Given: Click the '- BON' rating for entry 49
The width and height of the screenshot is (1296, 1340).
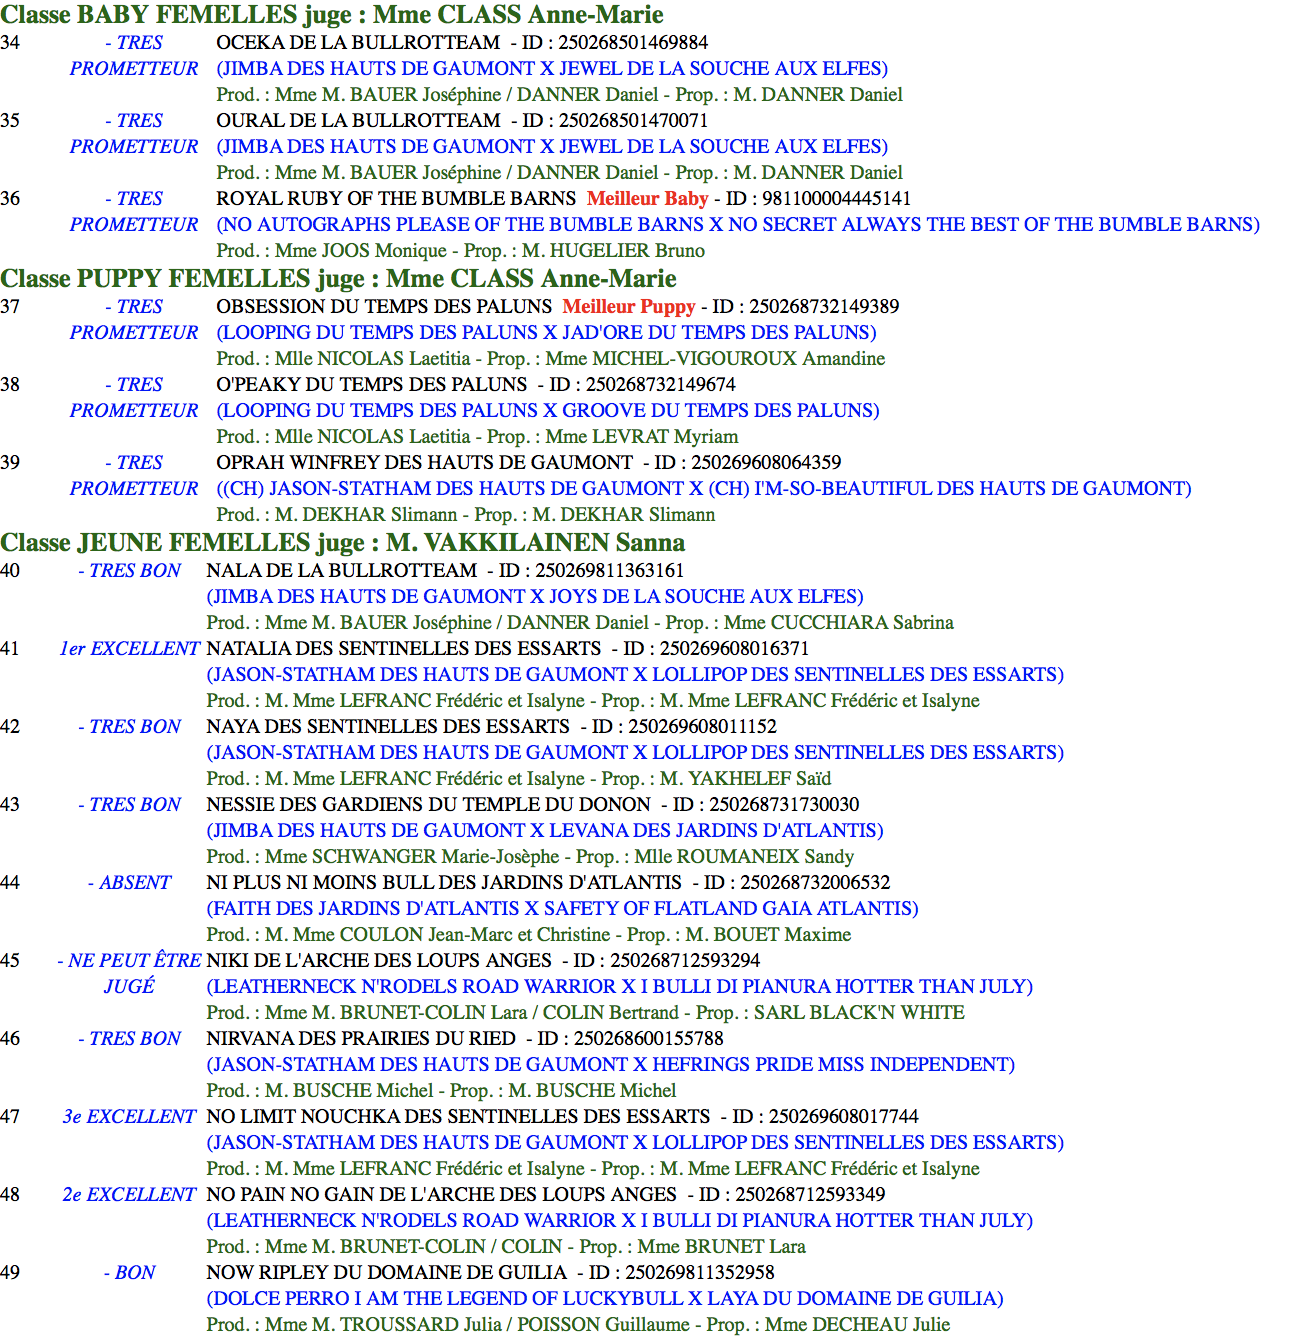Looking at the screenshot, I should click(129, 1272).
